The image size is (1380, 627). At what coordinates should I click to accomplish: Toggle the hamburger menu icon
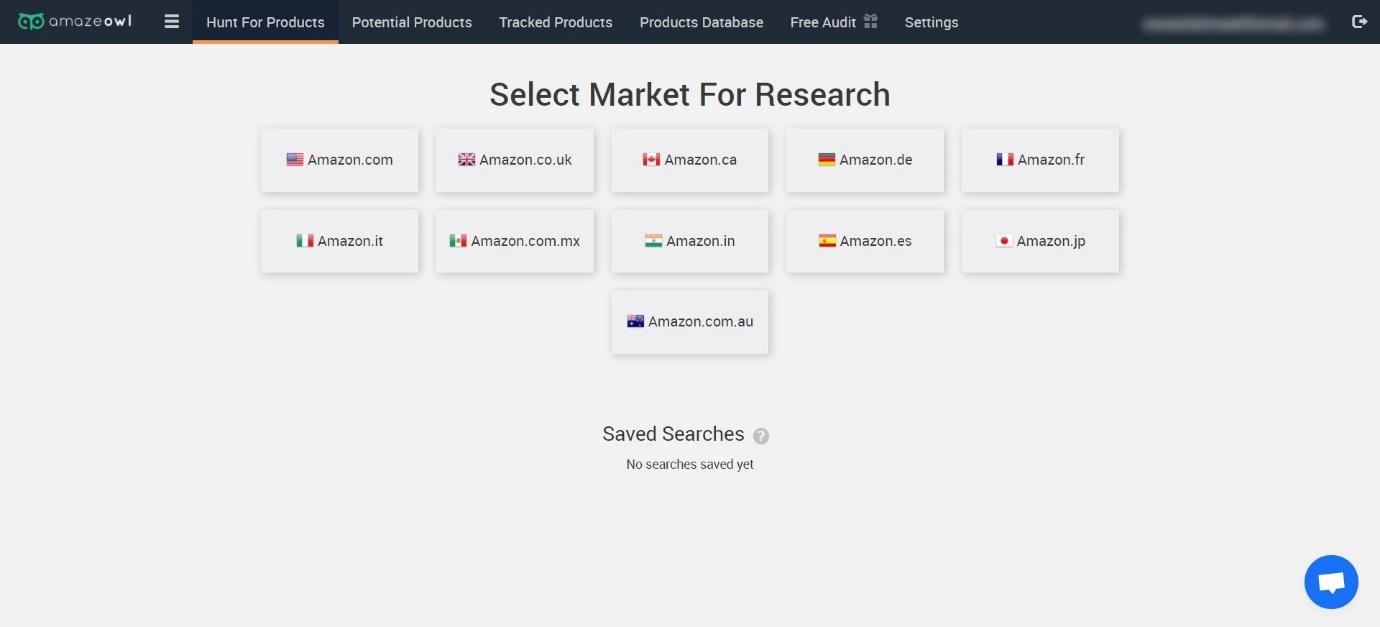pos(172,21)
